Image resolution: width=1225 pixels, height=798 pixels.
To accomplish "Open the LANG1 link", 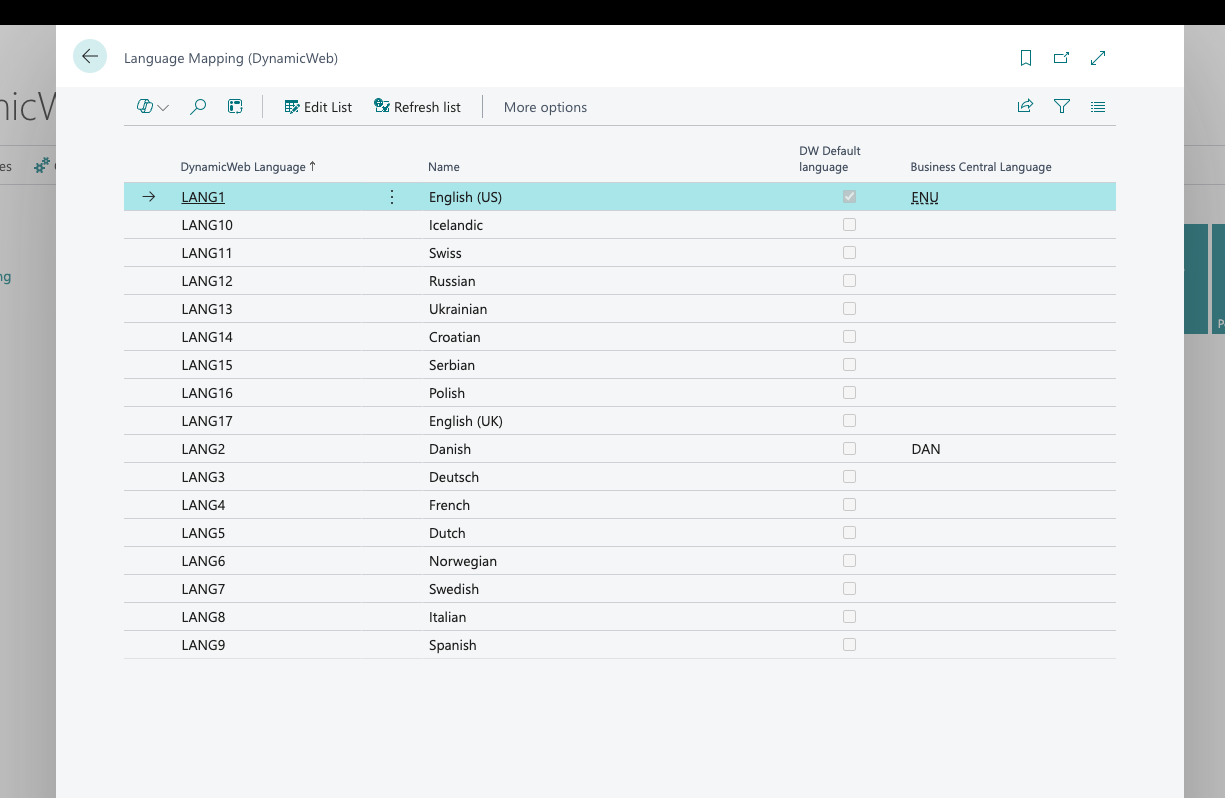I will click(203, 197).
